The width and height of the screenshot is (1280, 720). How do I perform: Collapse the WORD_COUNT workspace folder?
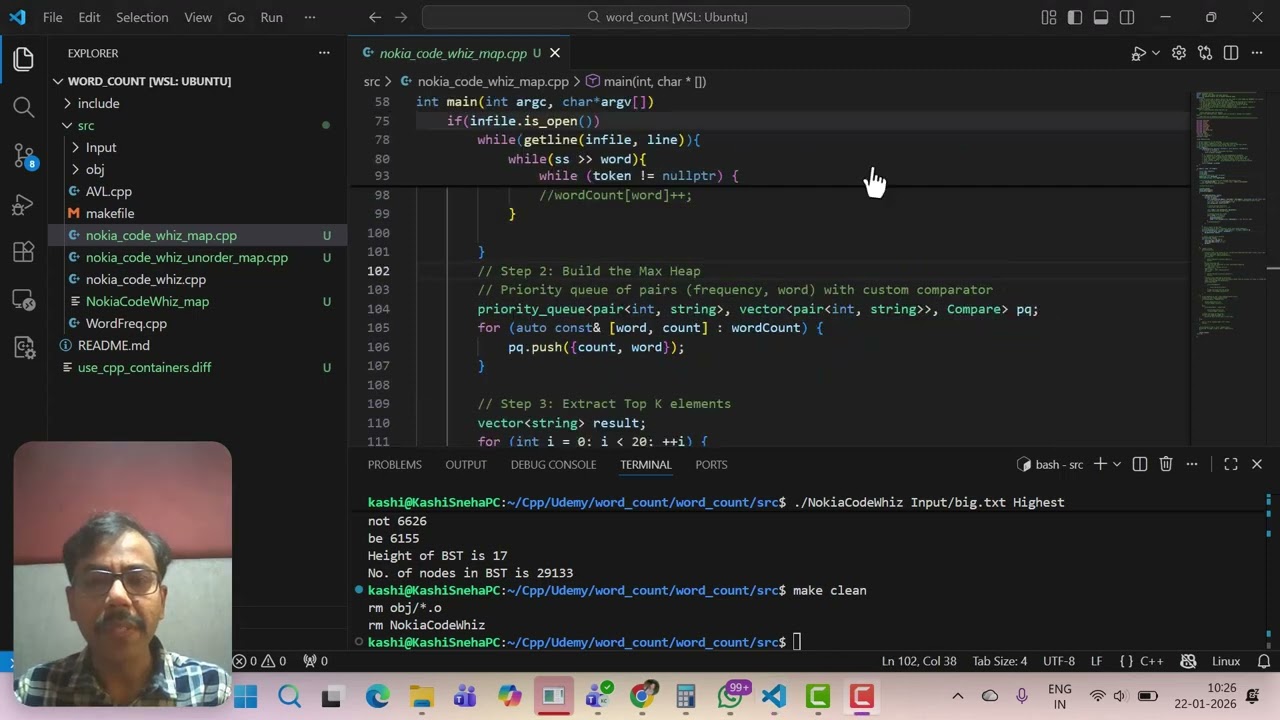tap(149, 81)
